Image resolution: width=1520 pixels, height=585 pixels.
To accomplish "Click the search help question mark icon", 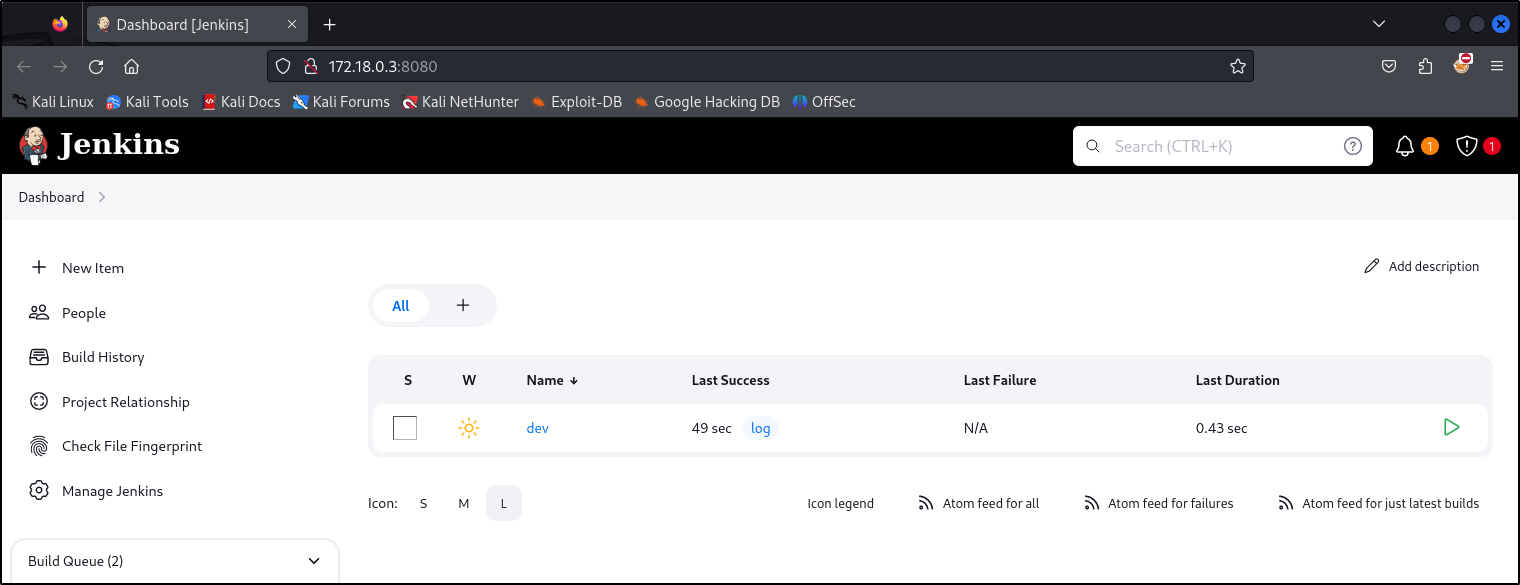I will (x=1352, y=146).
